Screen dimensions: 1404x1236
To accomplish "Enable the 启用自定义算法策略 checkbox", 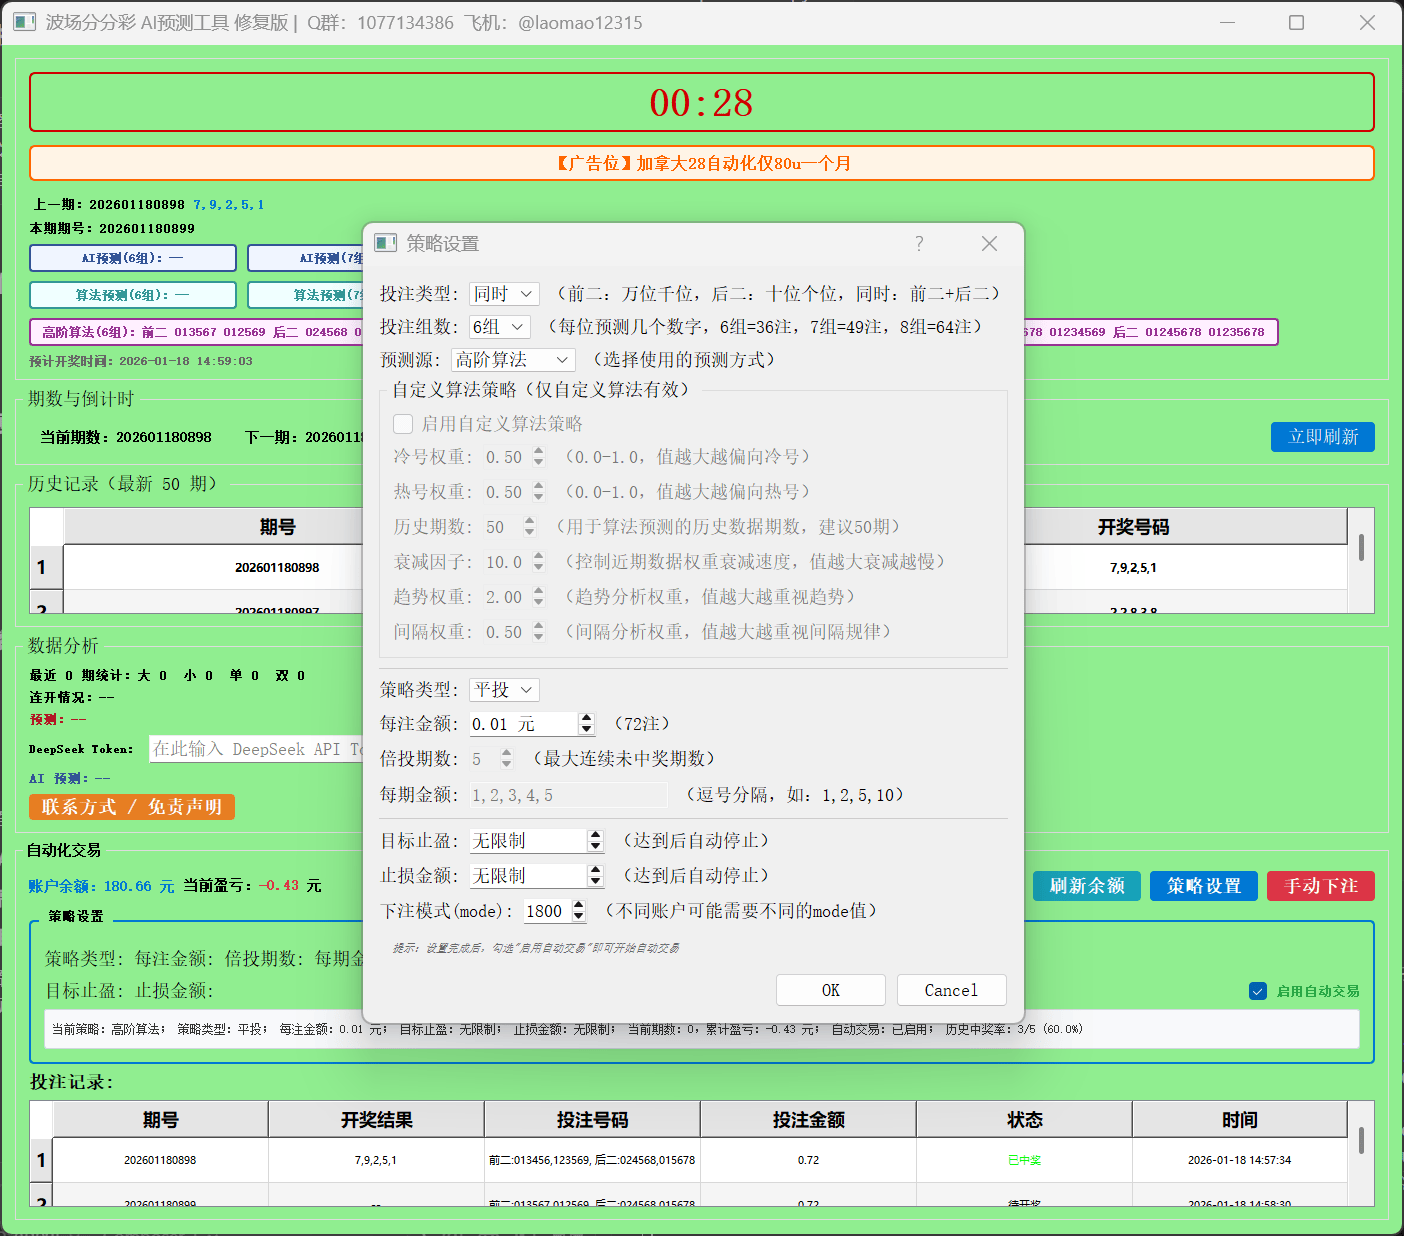I will 404,424.
